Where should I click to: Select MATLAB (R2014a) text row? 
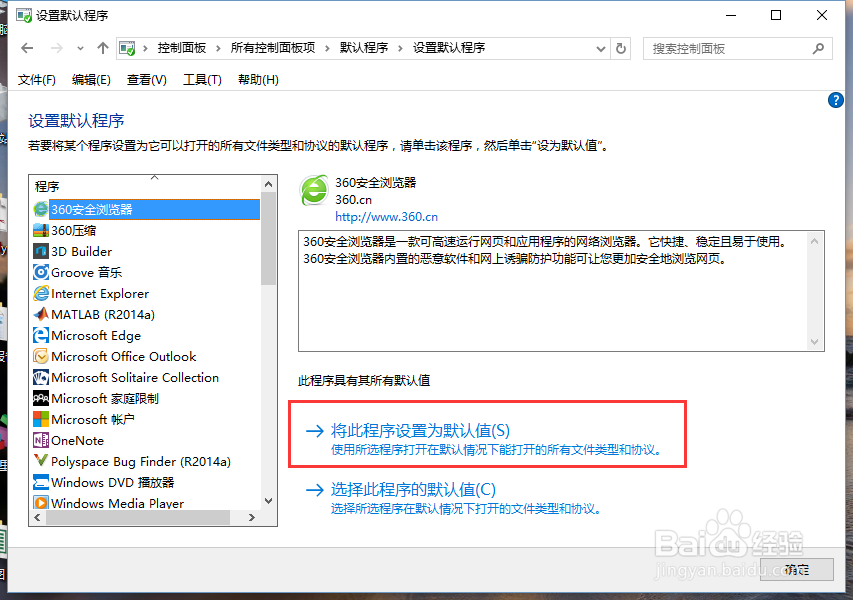[x=103, y=314]
